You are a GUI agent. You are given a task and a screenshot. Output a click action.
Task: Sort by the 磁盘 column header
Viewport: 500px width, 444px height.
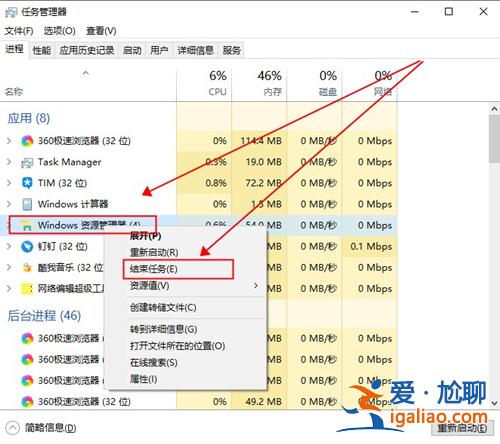pos(314,83)
